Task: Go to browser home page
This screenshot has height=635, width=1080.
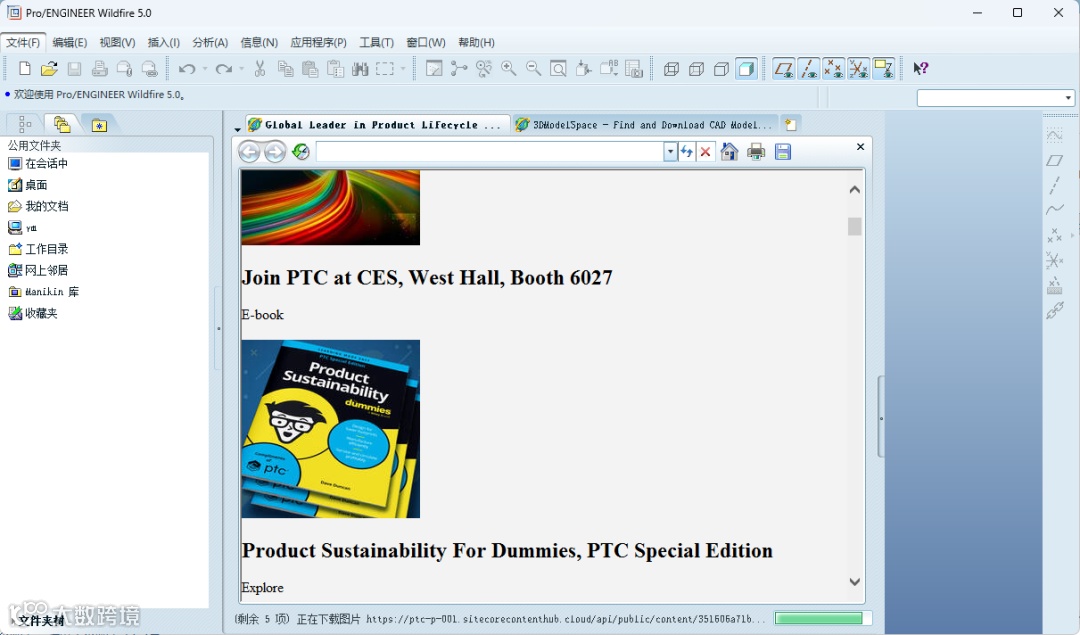Action: [x=729, y=152]
